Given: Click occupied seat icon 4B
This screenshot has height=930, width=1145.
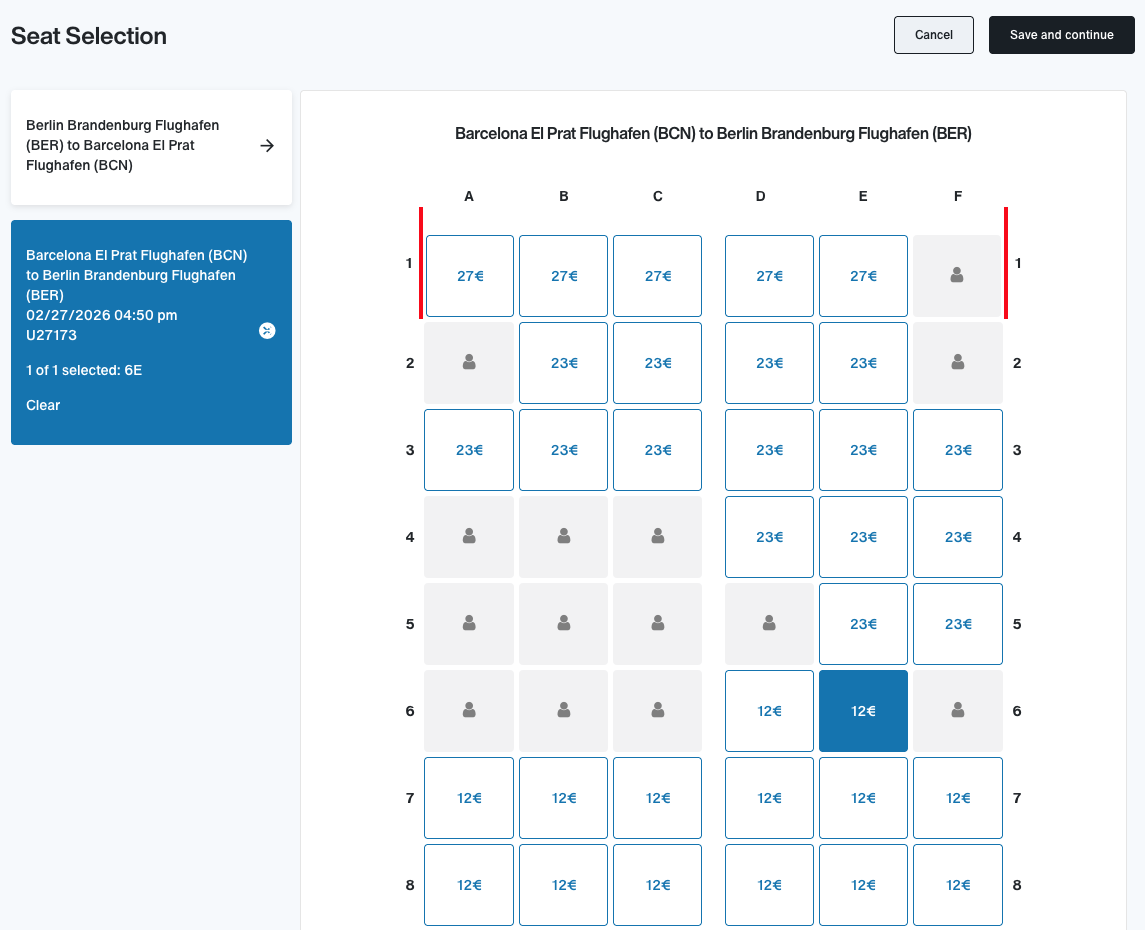Looking at the screenshot, I should pyautogui.click(x=564, y=537).
